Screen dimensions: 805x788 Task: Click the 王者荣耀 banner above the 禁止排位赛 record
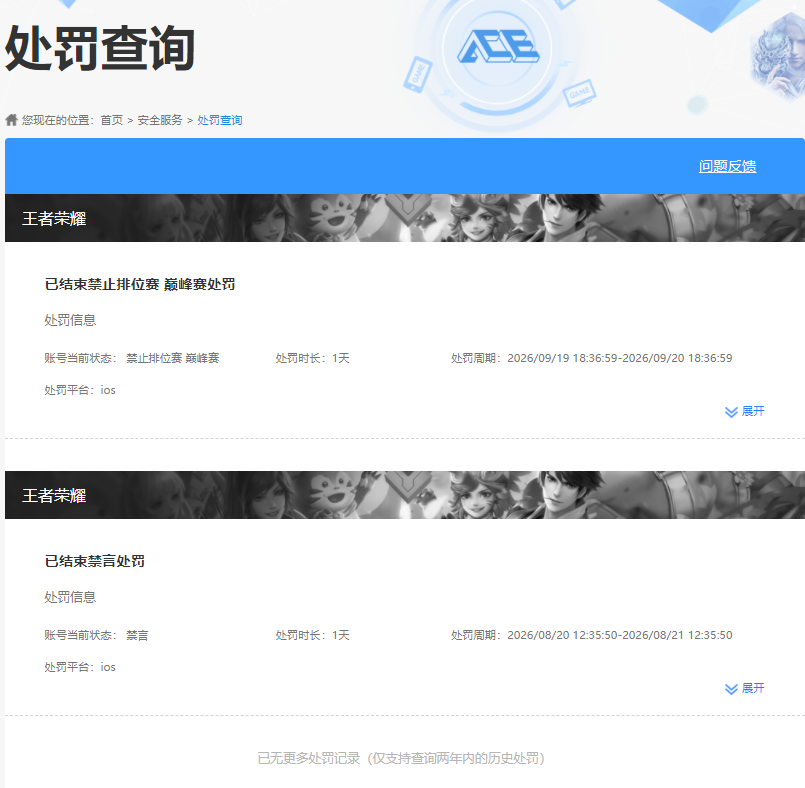405,218
